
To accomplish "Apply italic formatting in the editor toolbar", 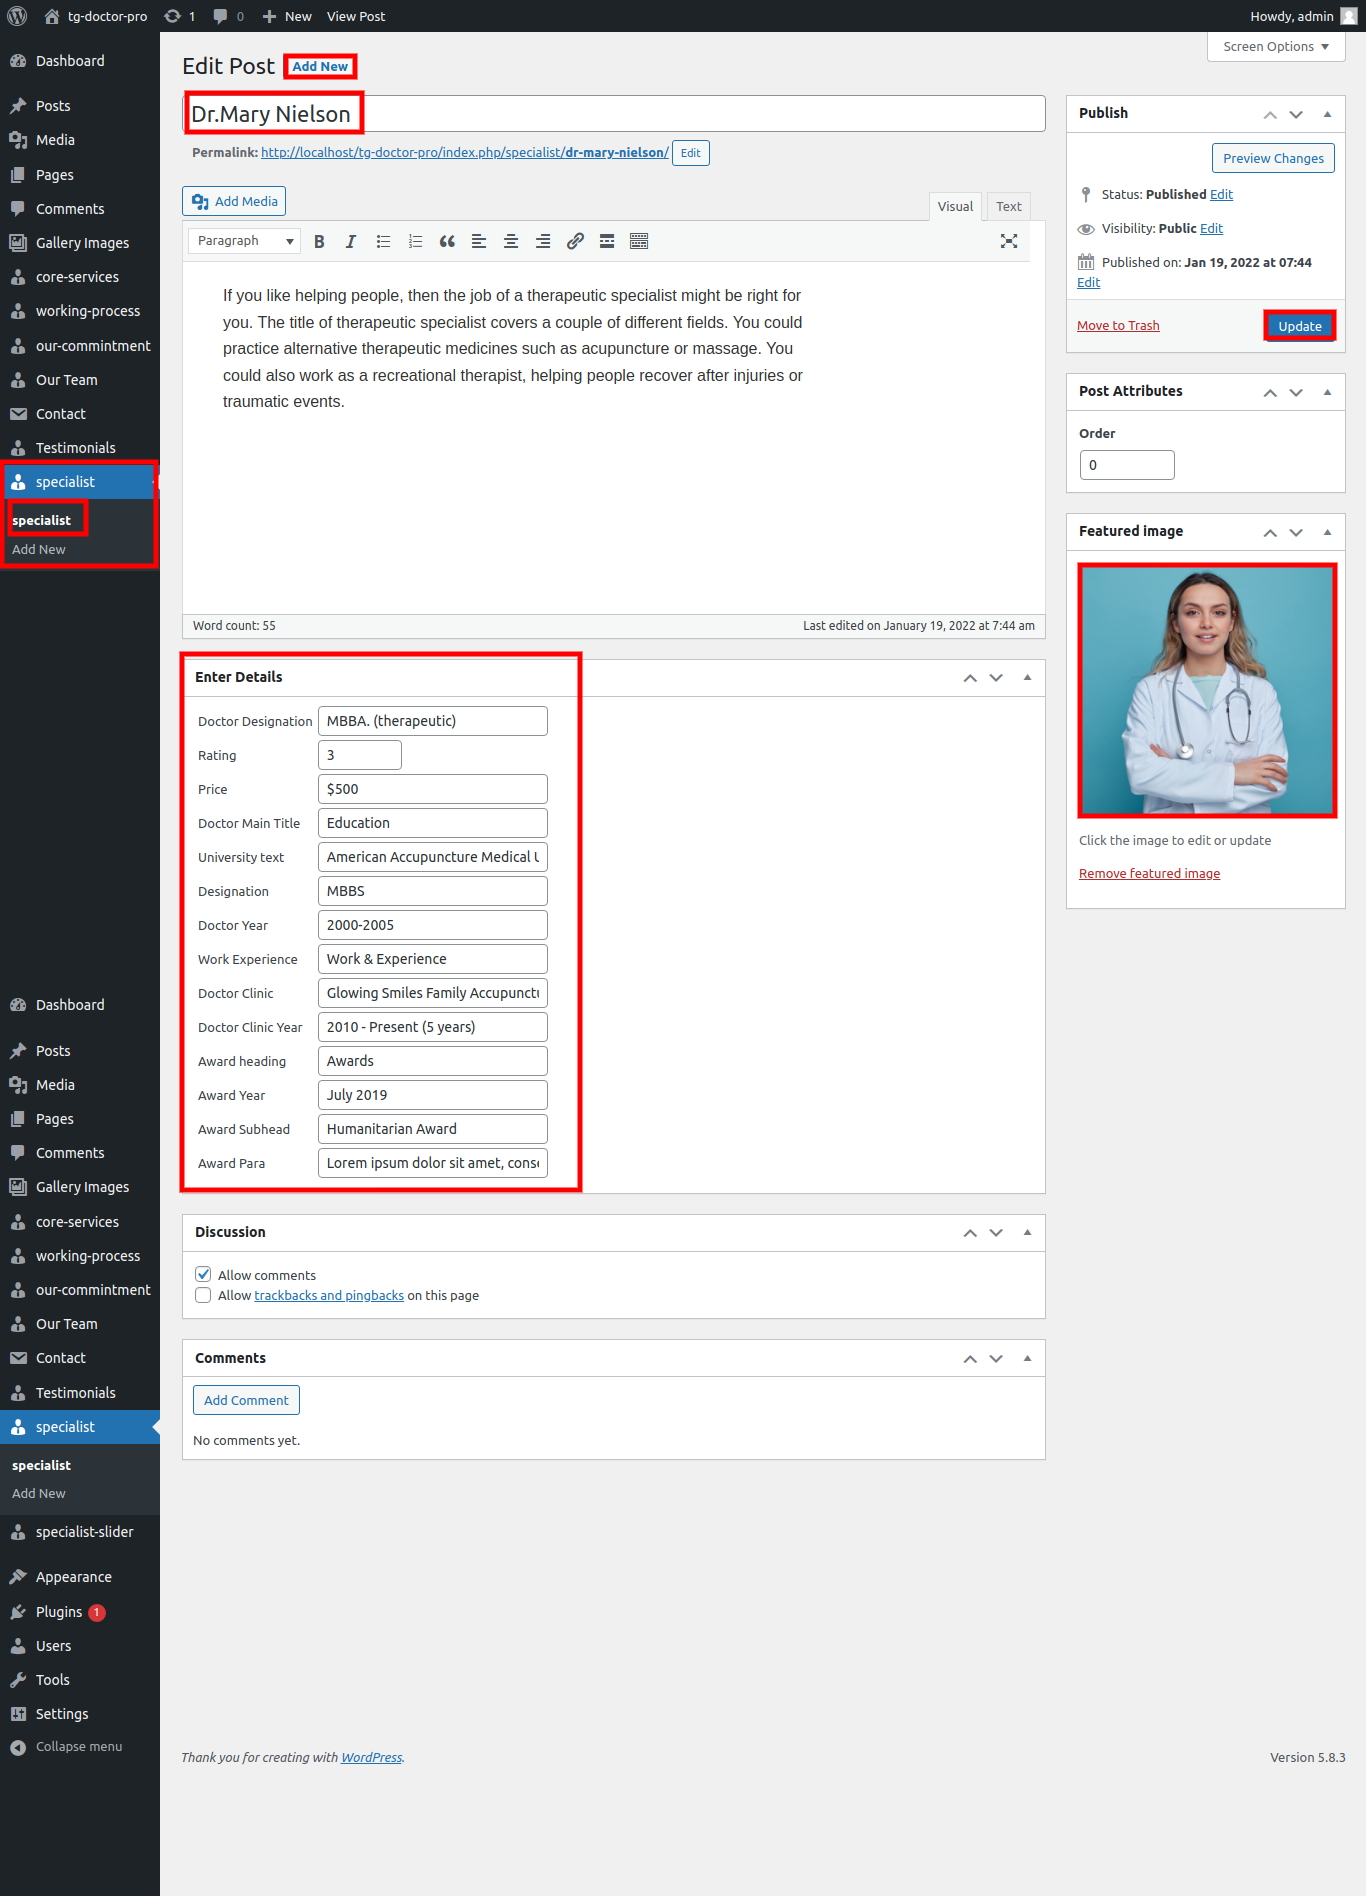I will (351, 242).
